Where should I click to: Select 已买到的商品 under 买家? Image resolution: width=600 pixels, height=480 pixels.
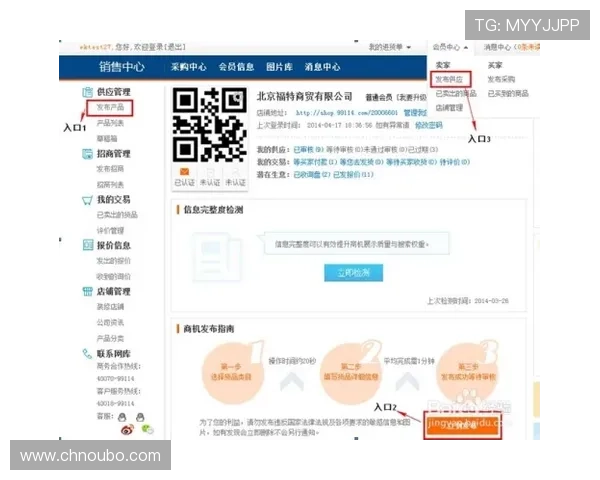pyautogui.click(x=508, y=93)
